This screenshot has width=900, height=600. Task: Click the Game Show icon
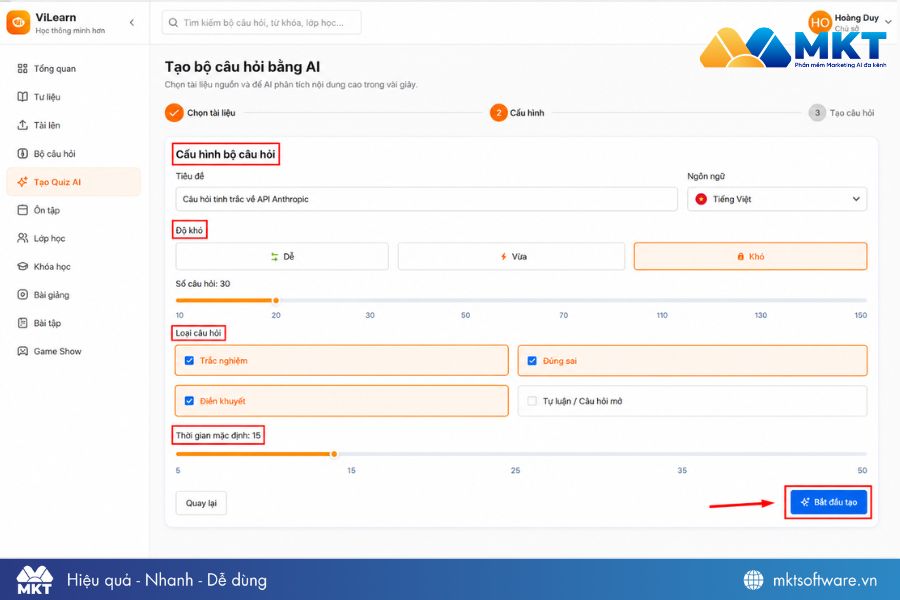point(22,351)
